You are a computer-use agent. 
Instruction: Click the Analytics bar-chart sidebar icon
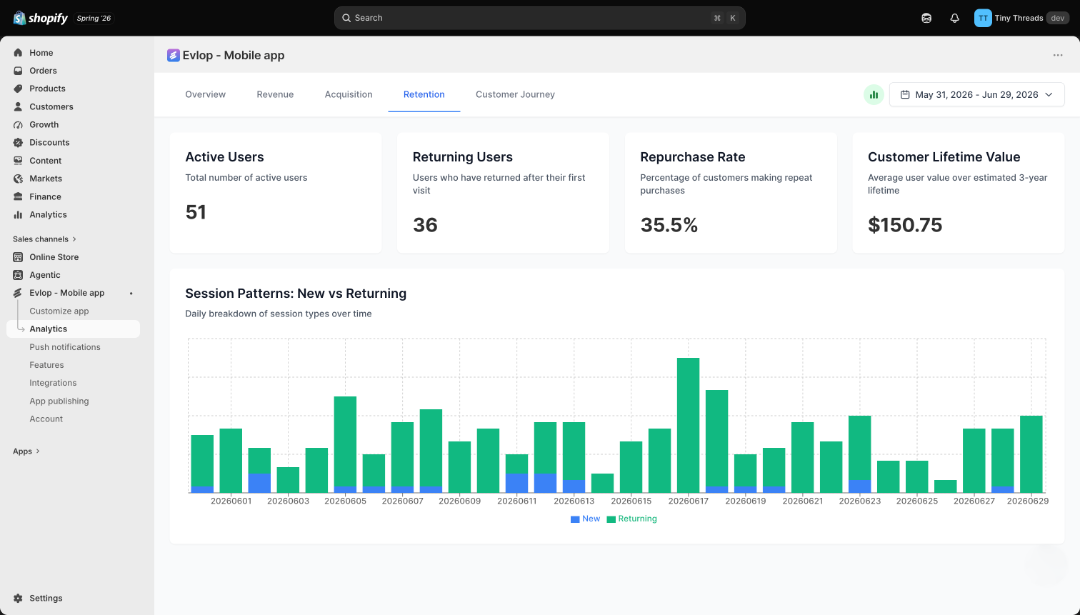click(x=18, y=214)
